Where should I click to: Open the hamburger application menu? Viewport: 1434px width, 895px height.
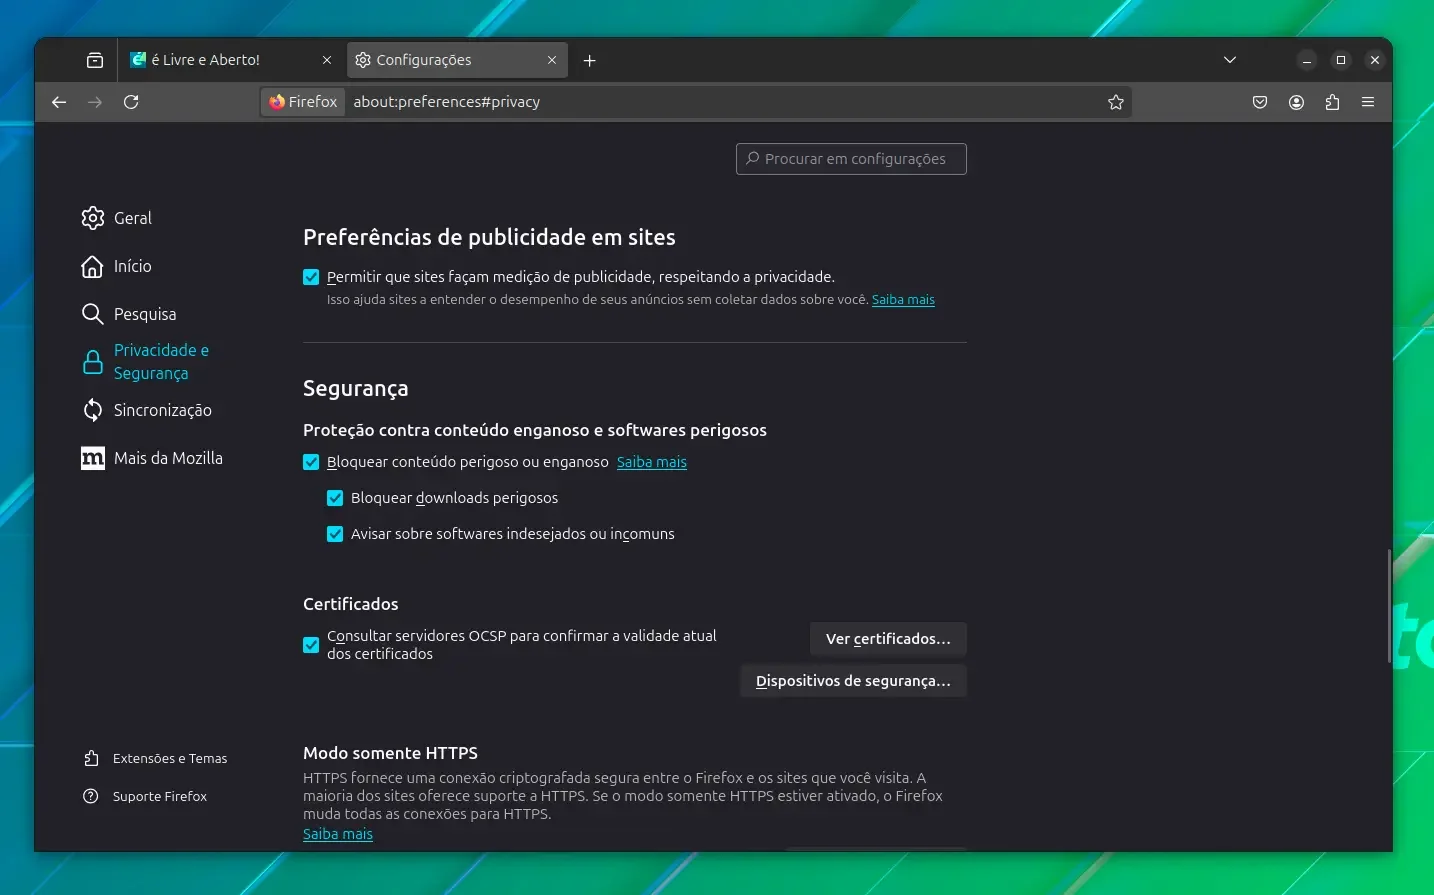[1368, 102]
